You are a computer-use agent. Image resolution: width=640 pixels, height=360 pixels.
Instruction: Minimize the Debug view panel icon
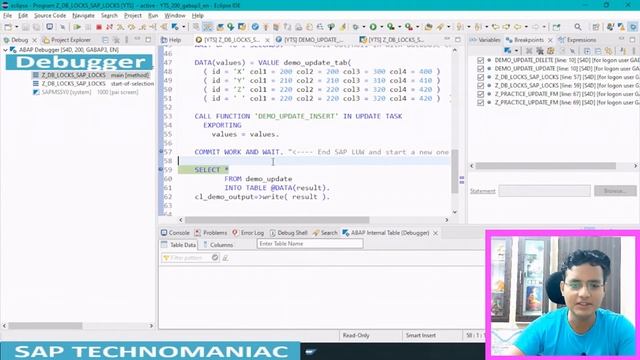(138, 40)
